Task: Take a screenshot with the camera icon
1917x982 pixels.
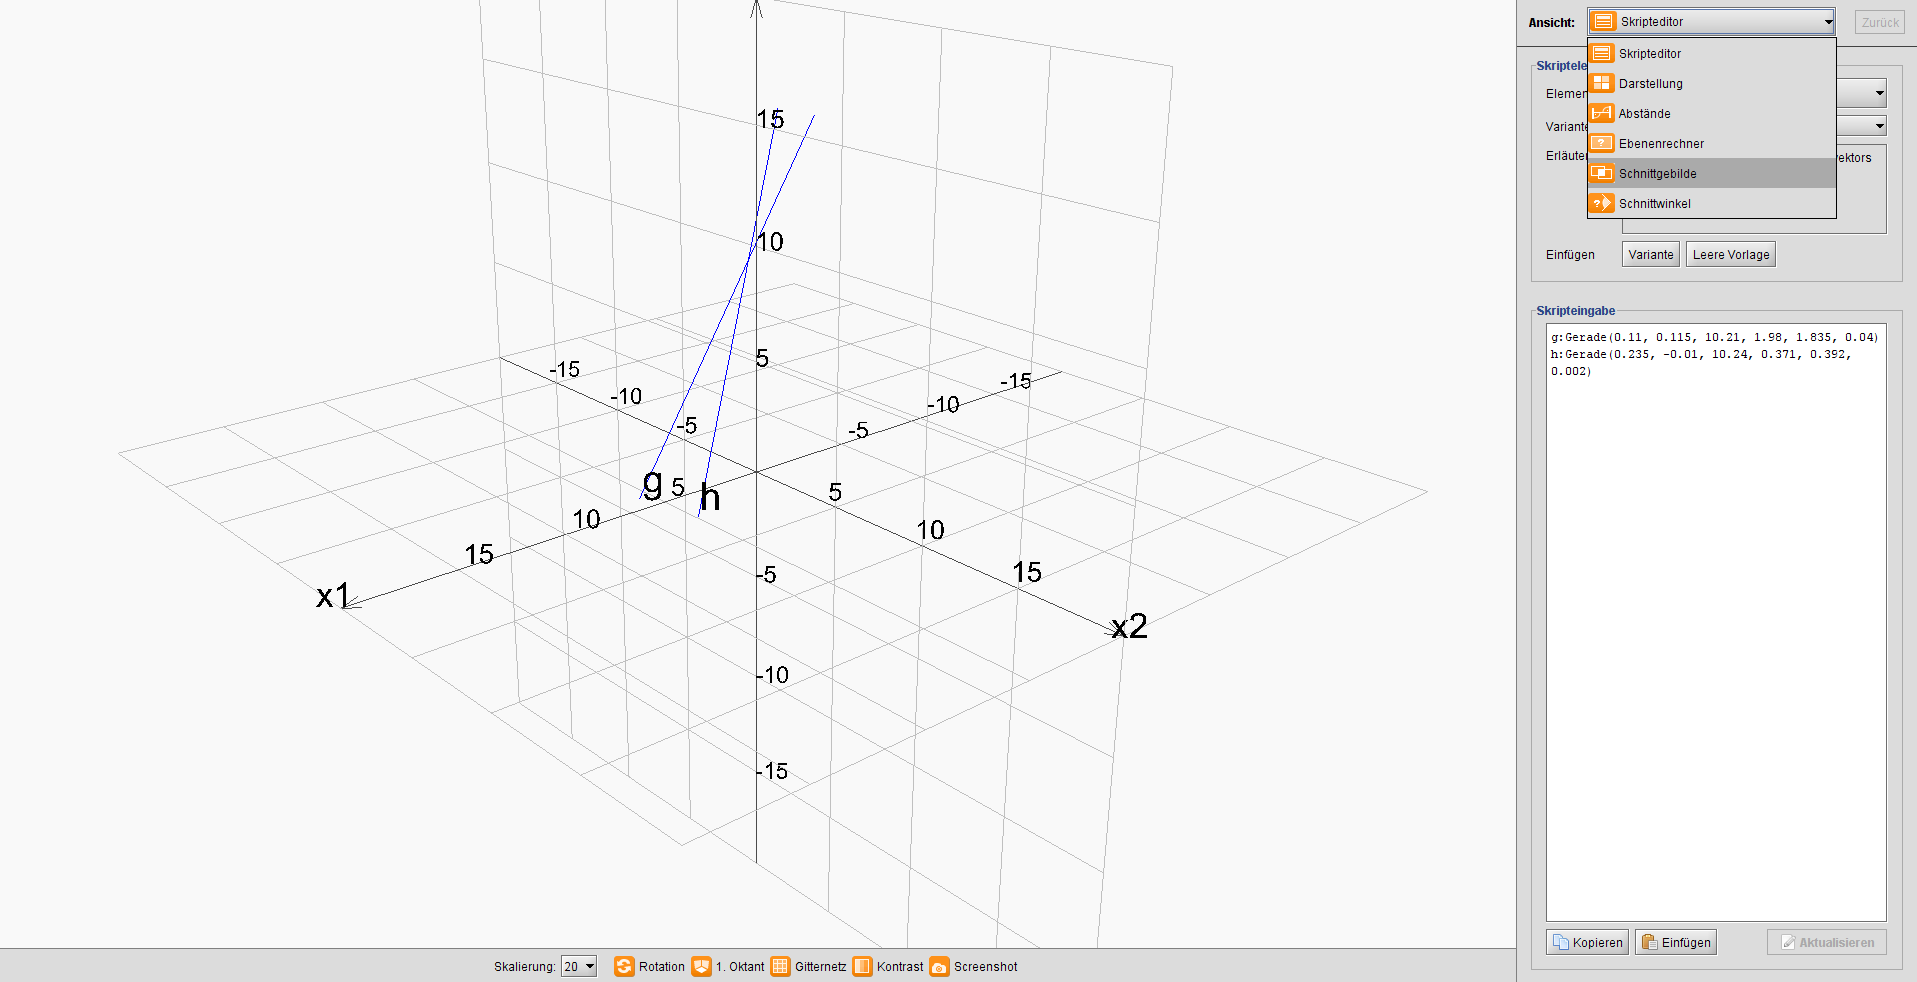Action: (x=939, y=966)
